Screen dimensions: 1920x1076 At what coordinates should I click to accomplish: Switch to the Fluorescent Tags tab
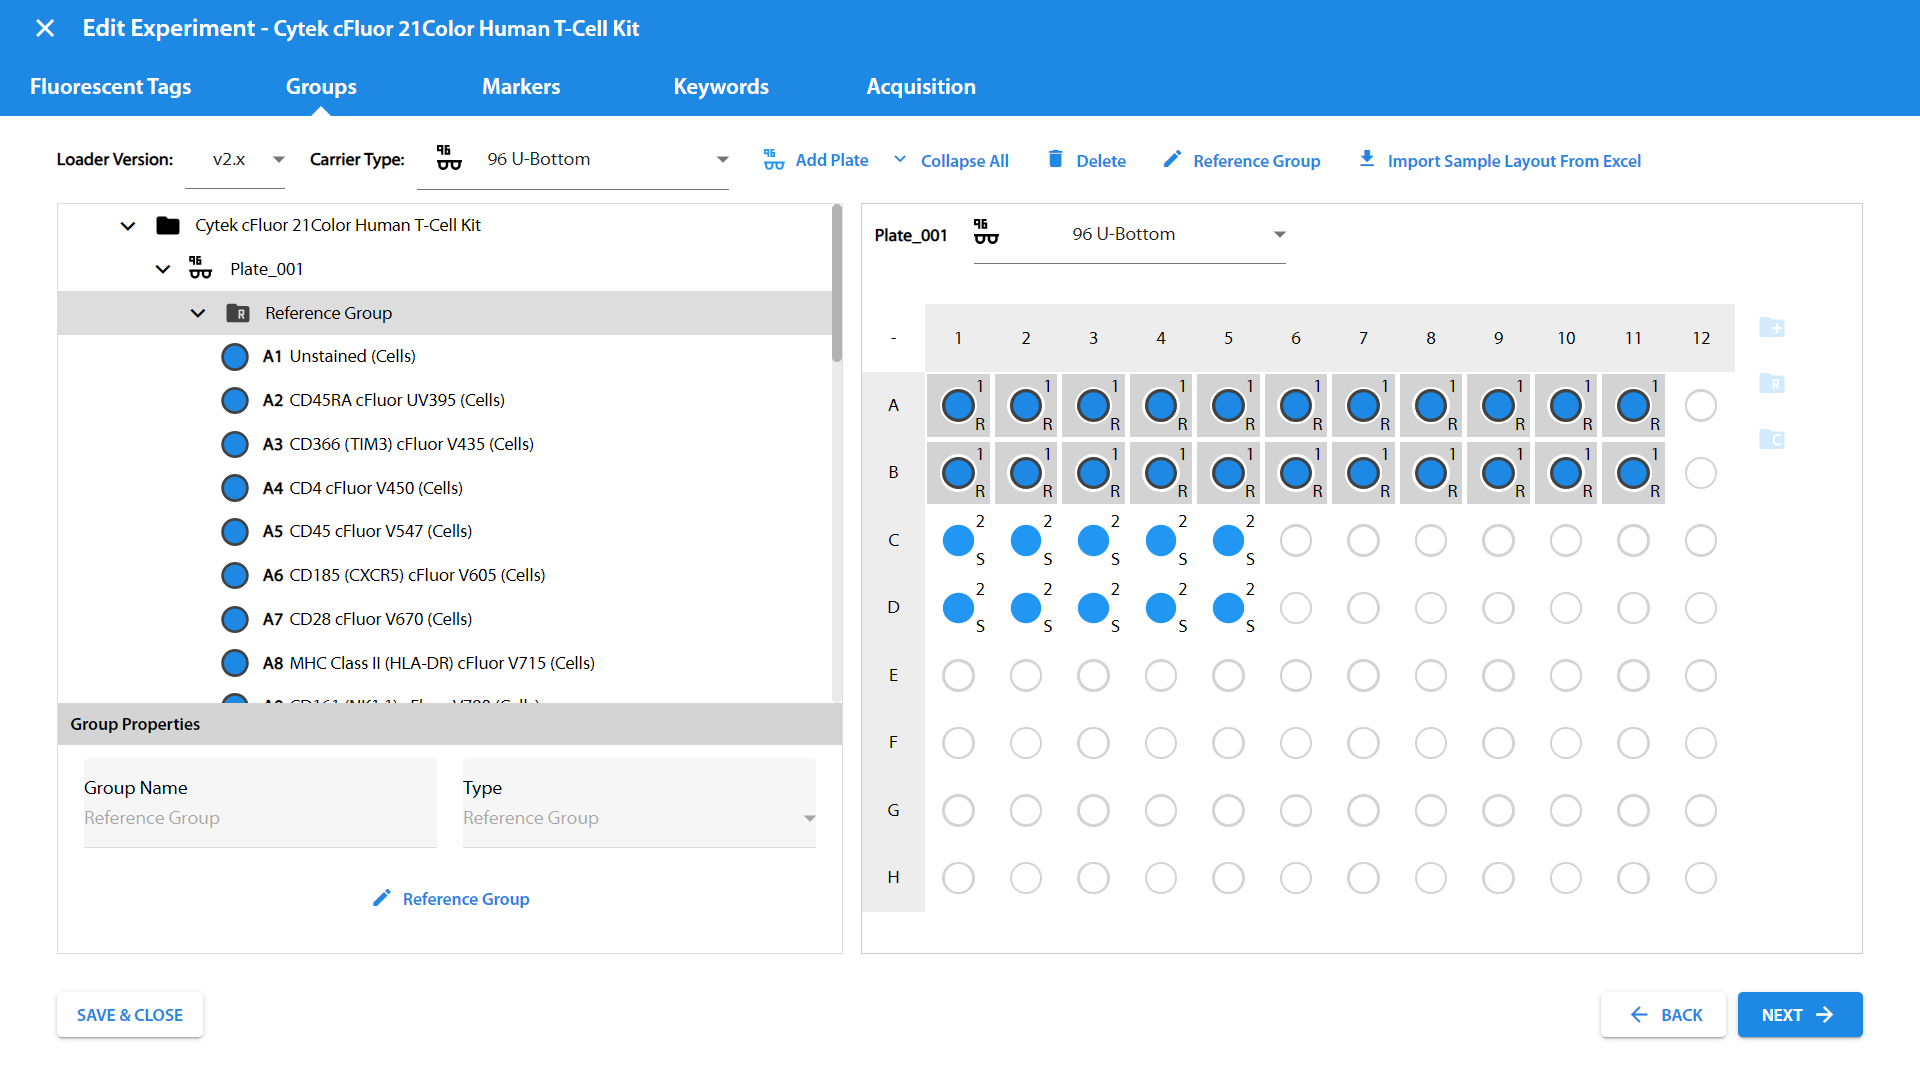(111, 87)
